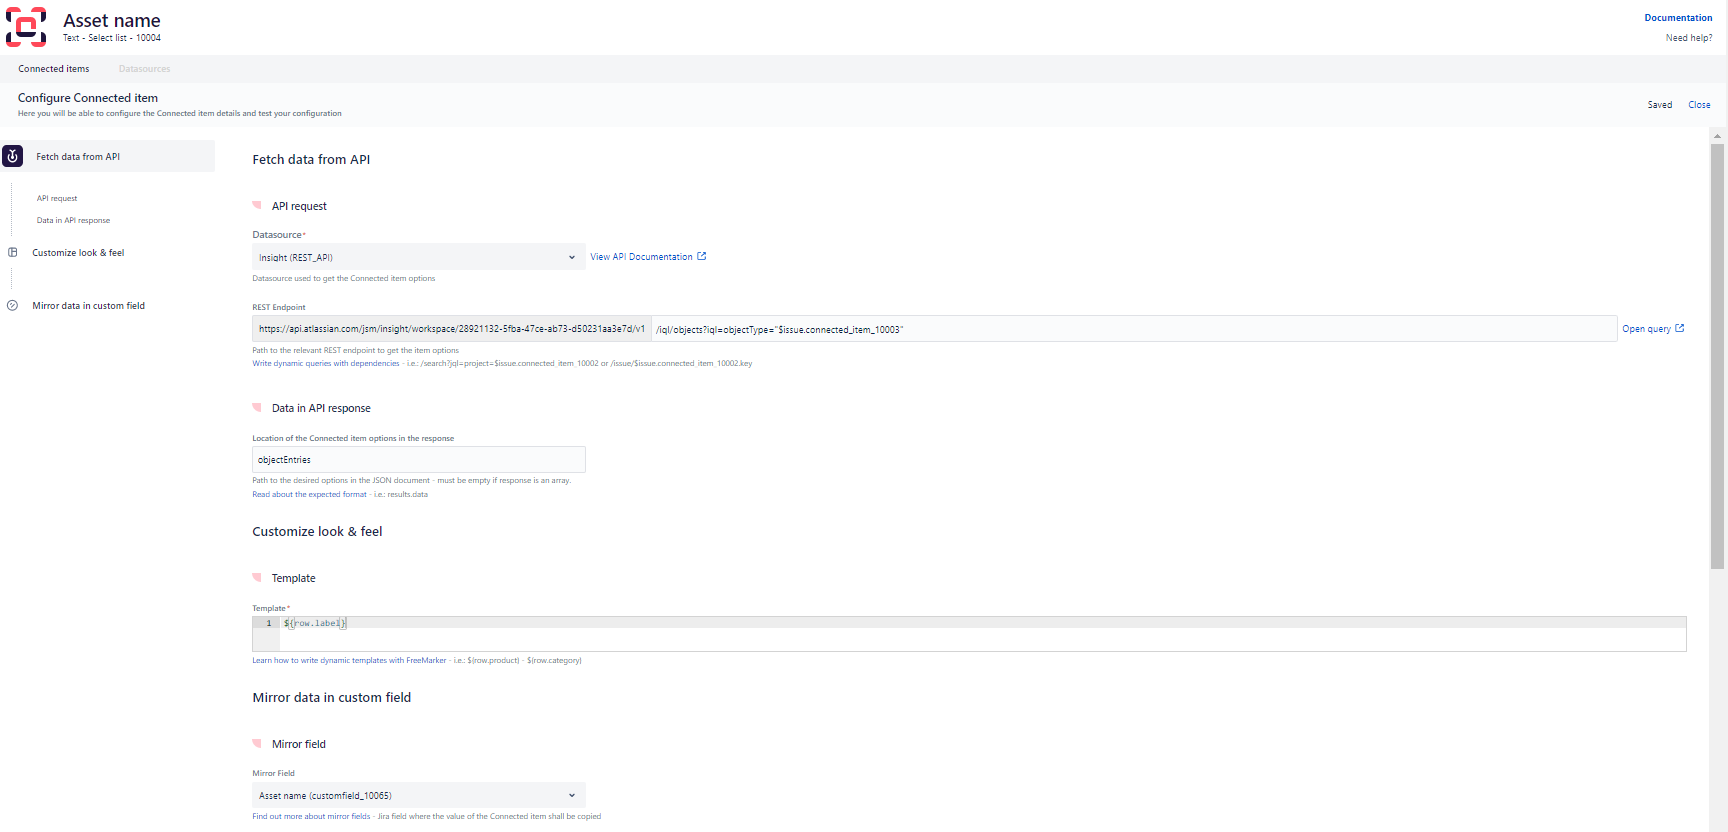
Task: Click the vertical scrollbar up arrow
Action: pyautogui.click(x=1717, y=136)
